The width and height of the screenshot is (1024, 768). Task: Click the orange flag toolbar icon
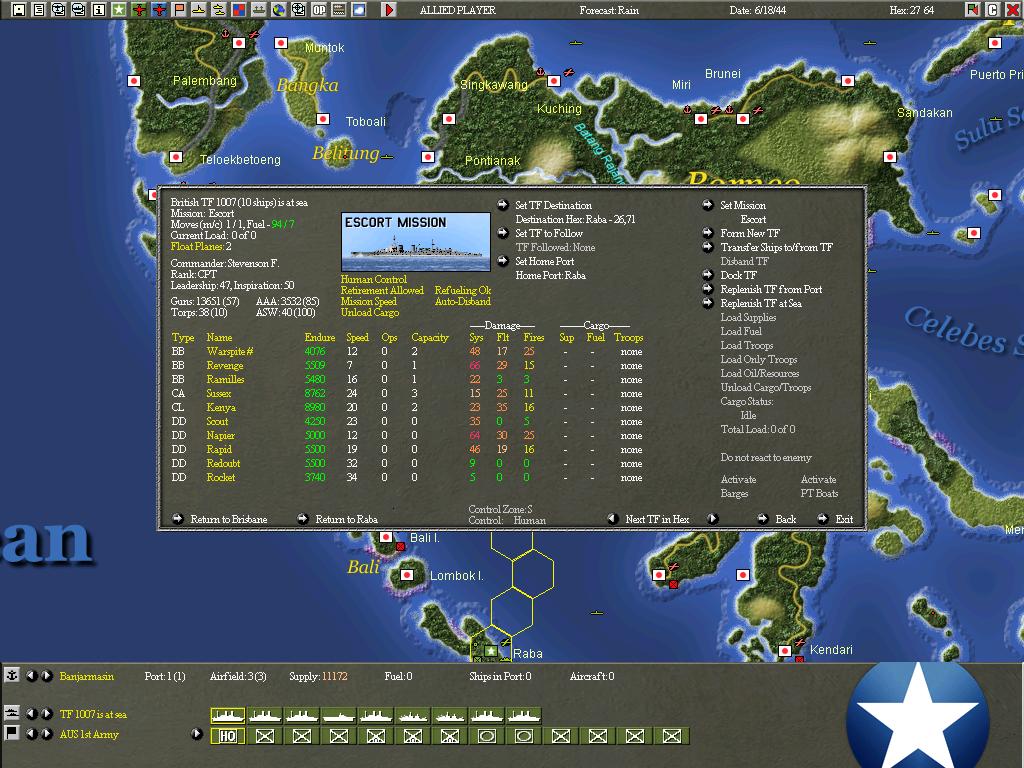[178, 10]
